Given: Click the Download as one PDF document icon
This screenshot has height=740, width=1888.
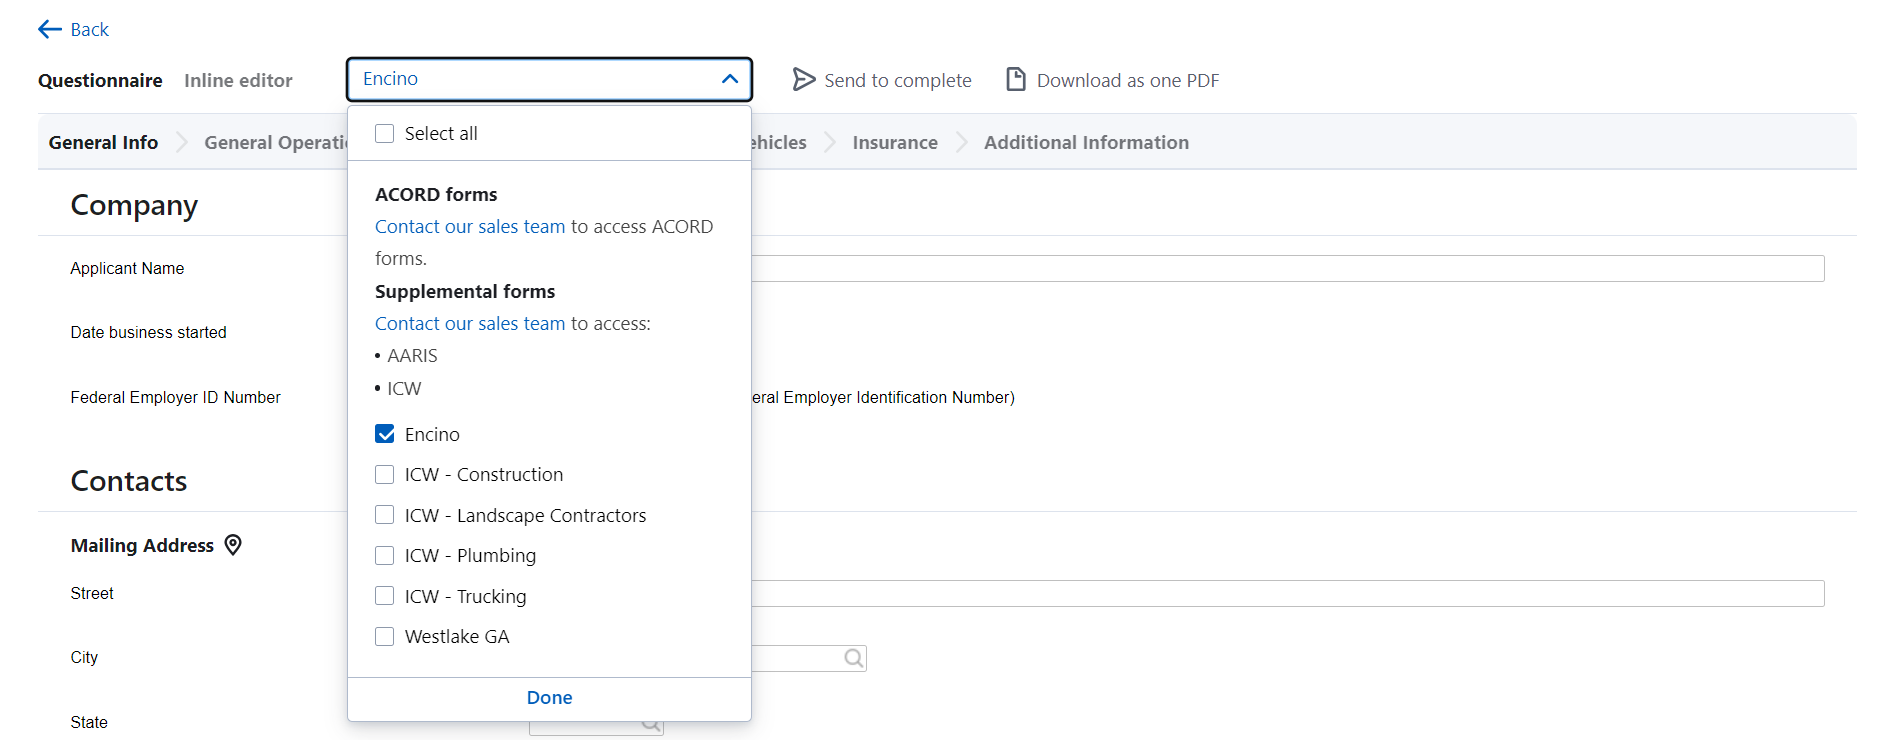Looking at the screenshot, I should tap(1015, 79).
